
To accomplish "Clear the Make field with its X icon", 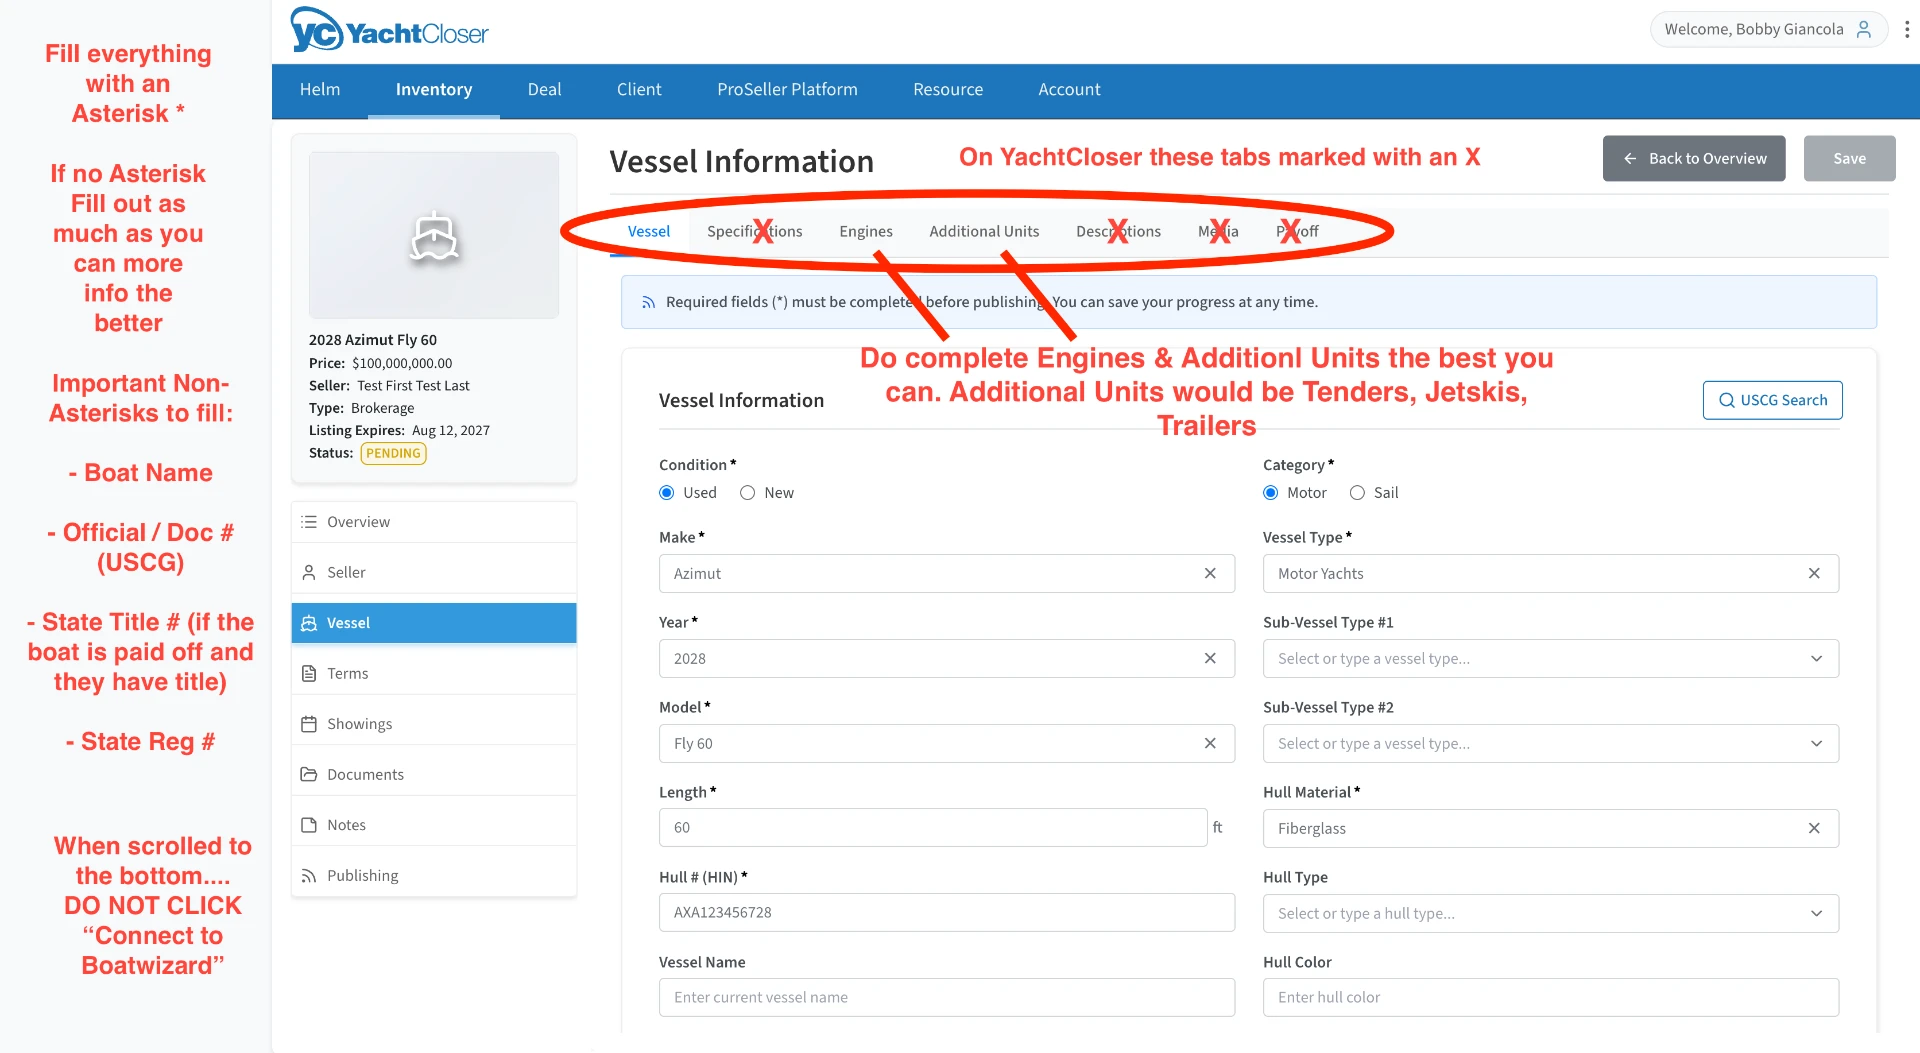I will click(1210, 573).
